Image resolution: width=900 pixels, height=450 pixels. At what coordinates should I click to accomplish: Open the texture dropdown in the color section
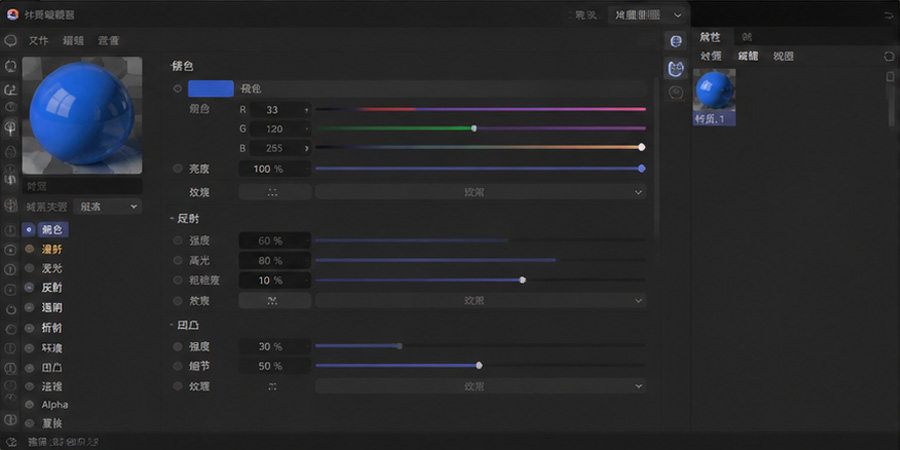click(480, 192)
